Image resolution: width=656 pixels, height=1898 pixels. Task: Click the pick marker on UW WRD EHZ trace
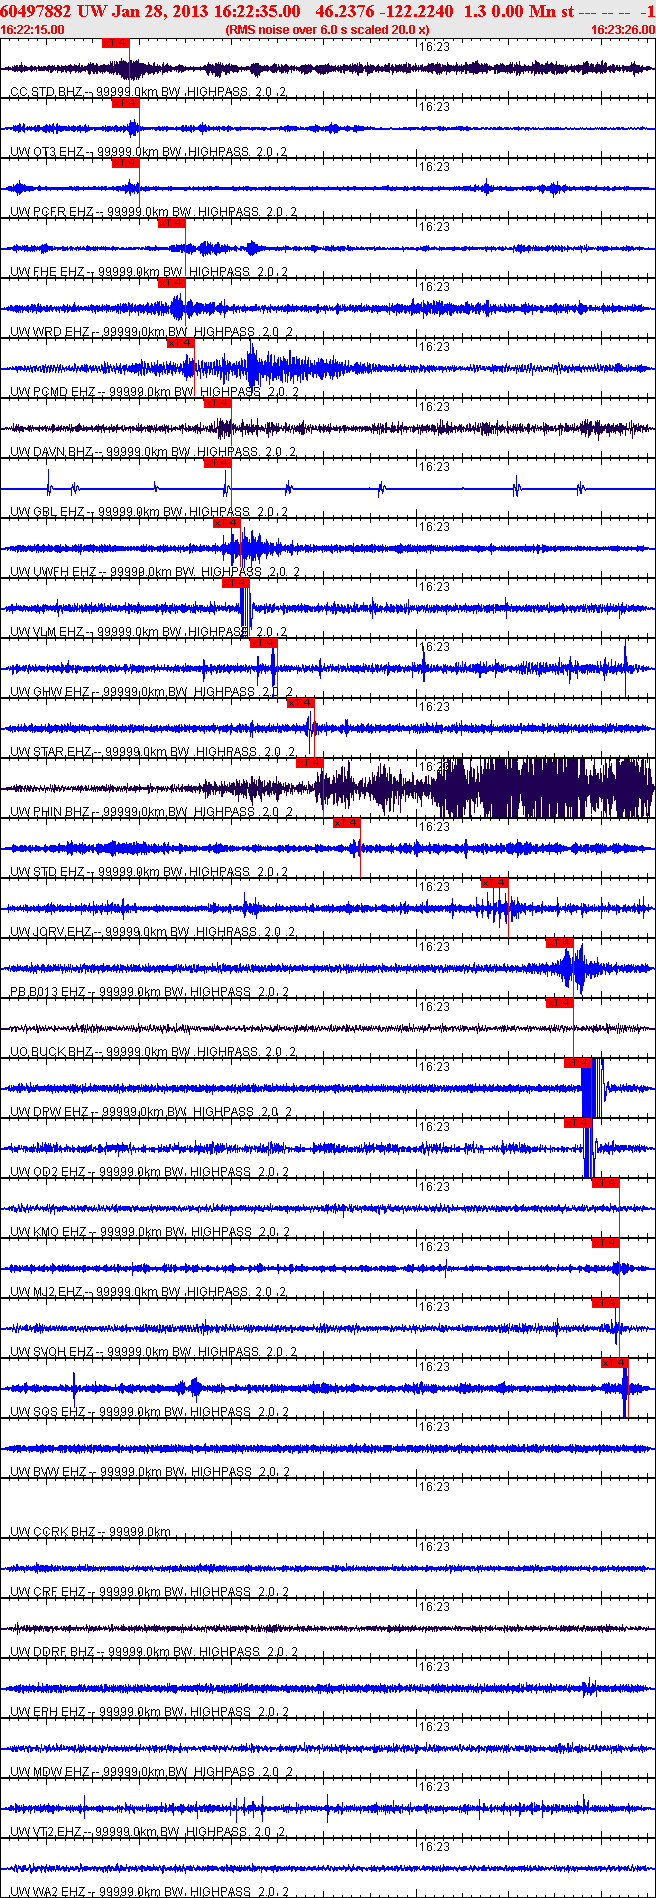(x=171, y=283)
